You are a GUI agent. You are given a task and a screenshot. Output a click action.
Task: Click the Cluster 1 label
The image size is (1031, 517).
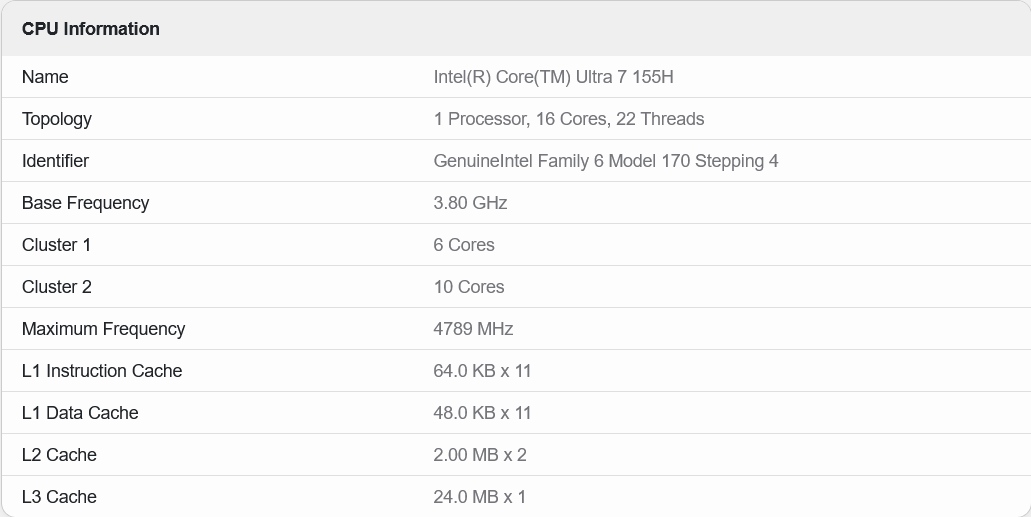56,245
